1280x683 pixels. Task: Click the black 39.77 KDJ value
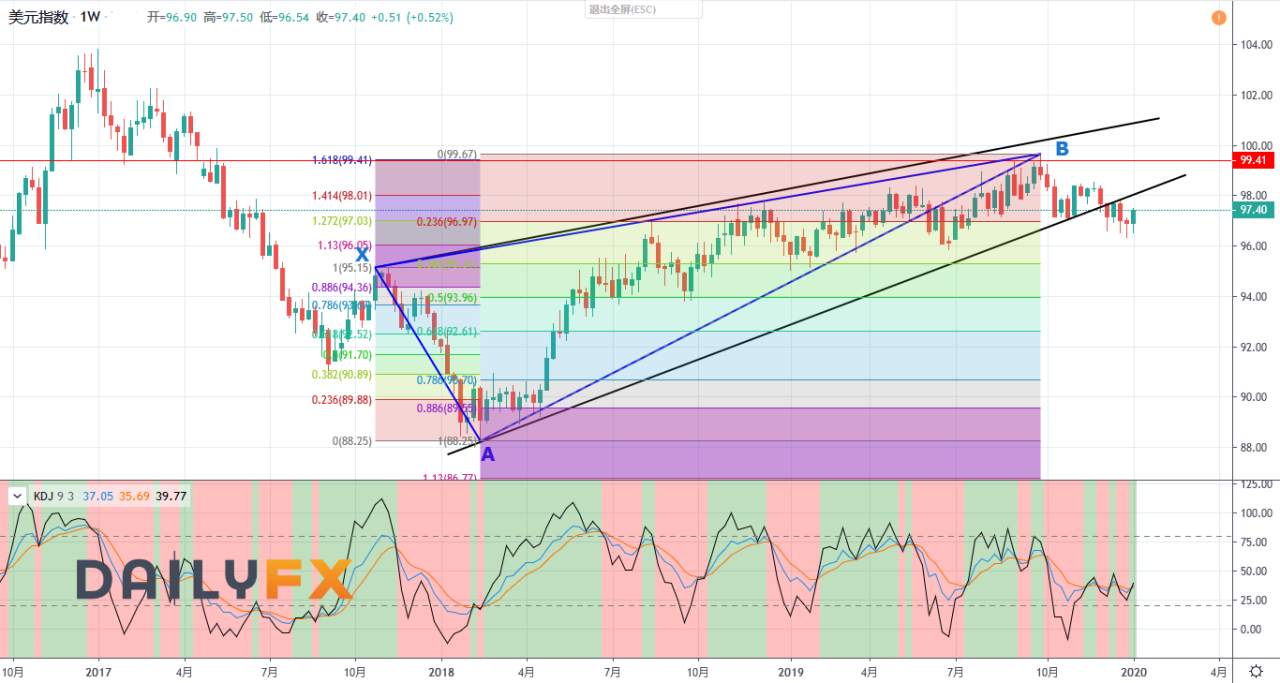point(171,495)
